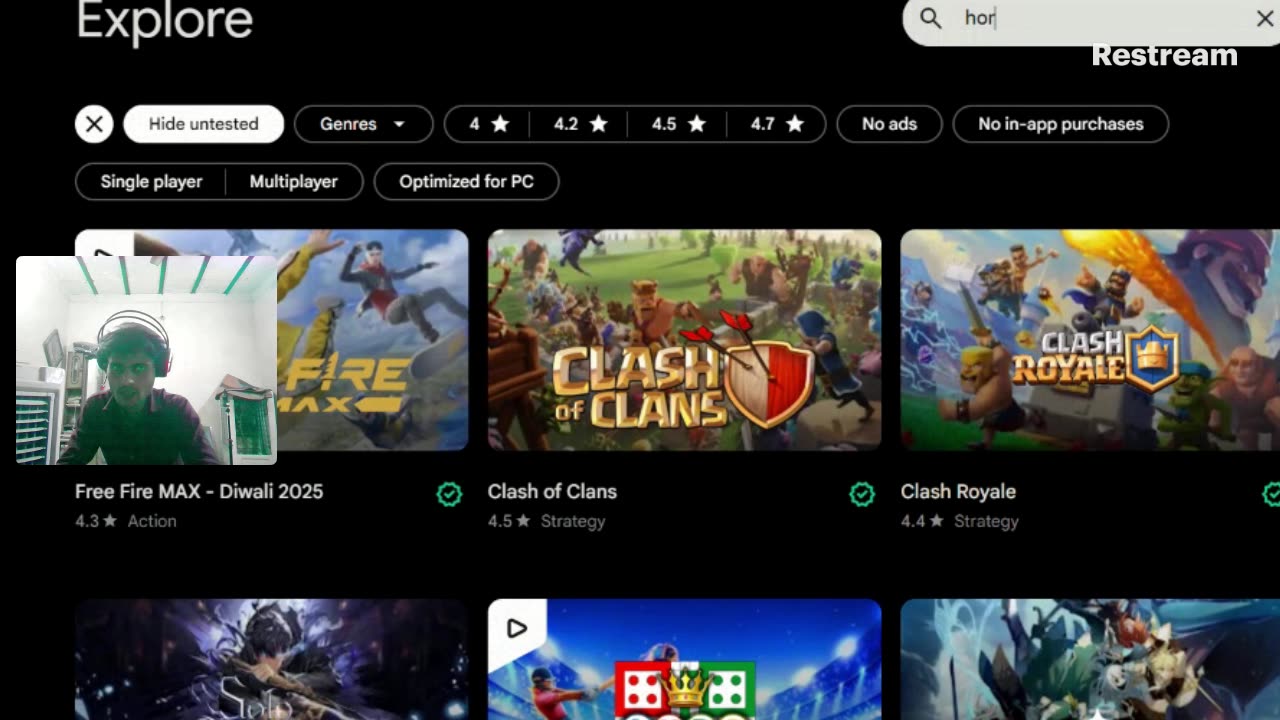This screenshot has width=1280, height=720.
Task: Filter by 4.2 star rating
Action: (580, 124)
